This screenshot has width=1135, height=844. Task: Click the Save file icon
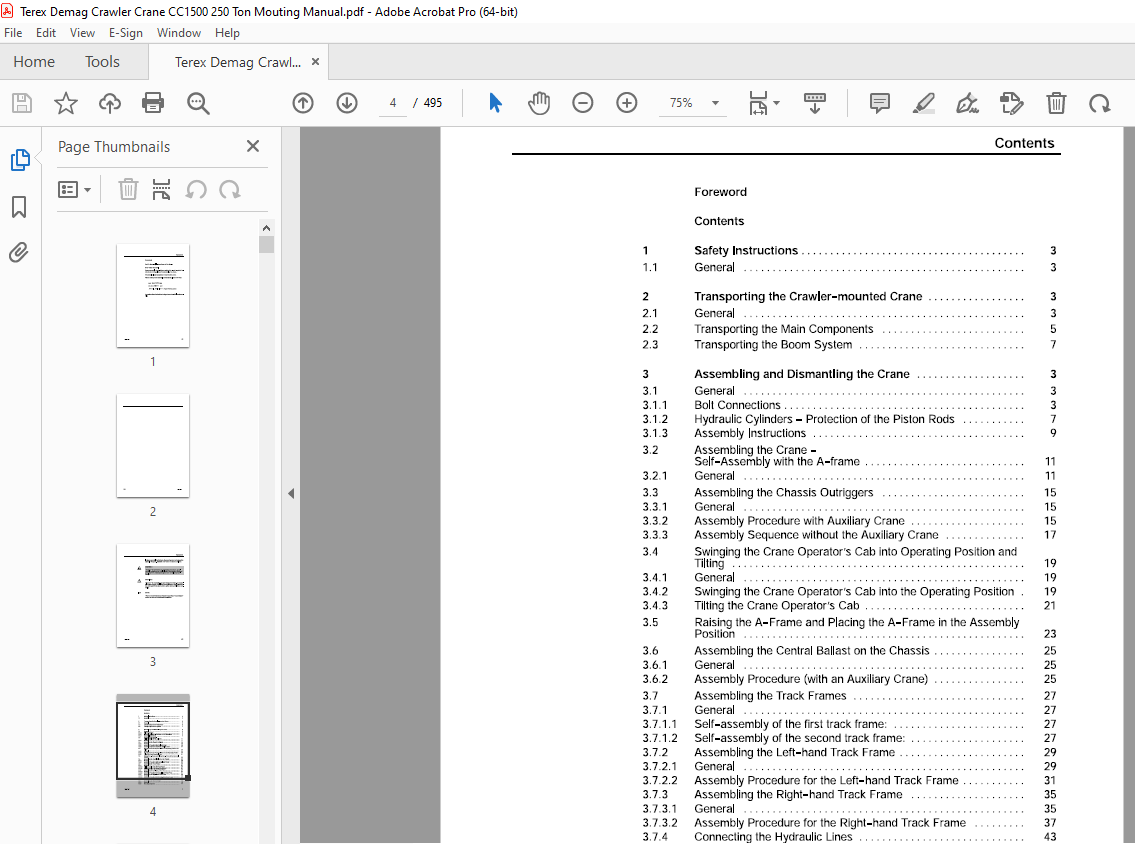(22, 104)
